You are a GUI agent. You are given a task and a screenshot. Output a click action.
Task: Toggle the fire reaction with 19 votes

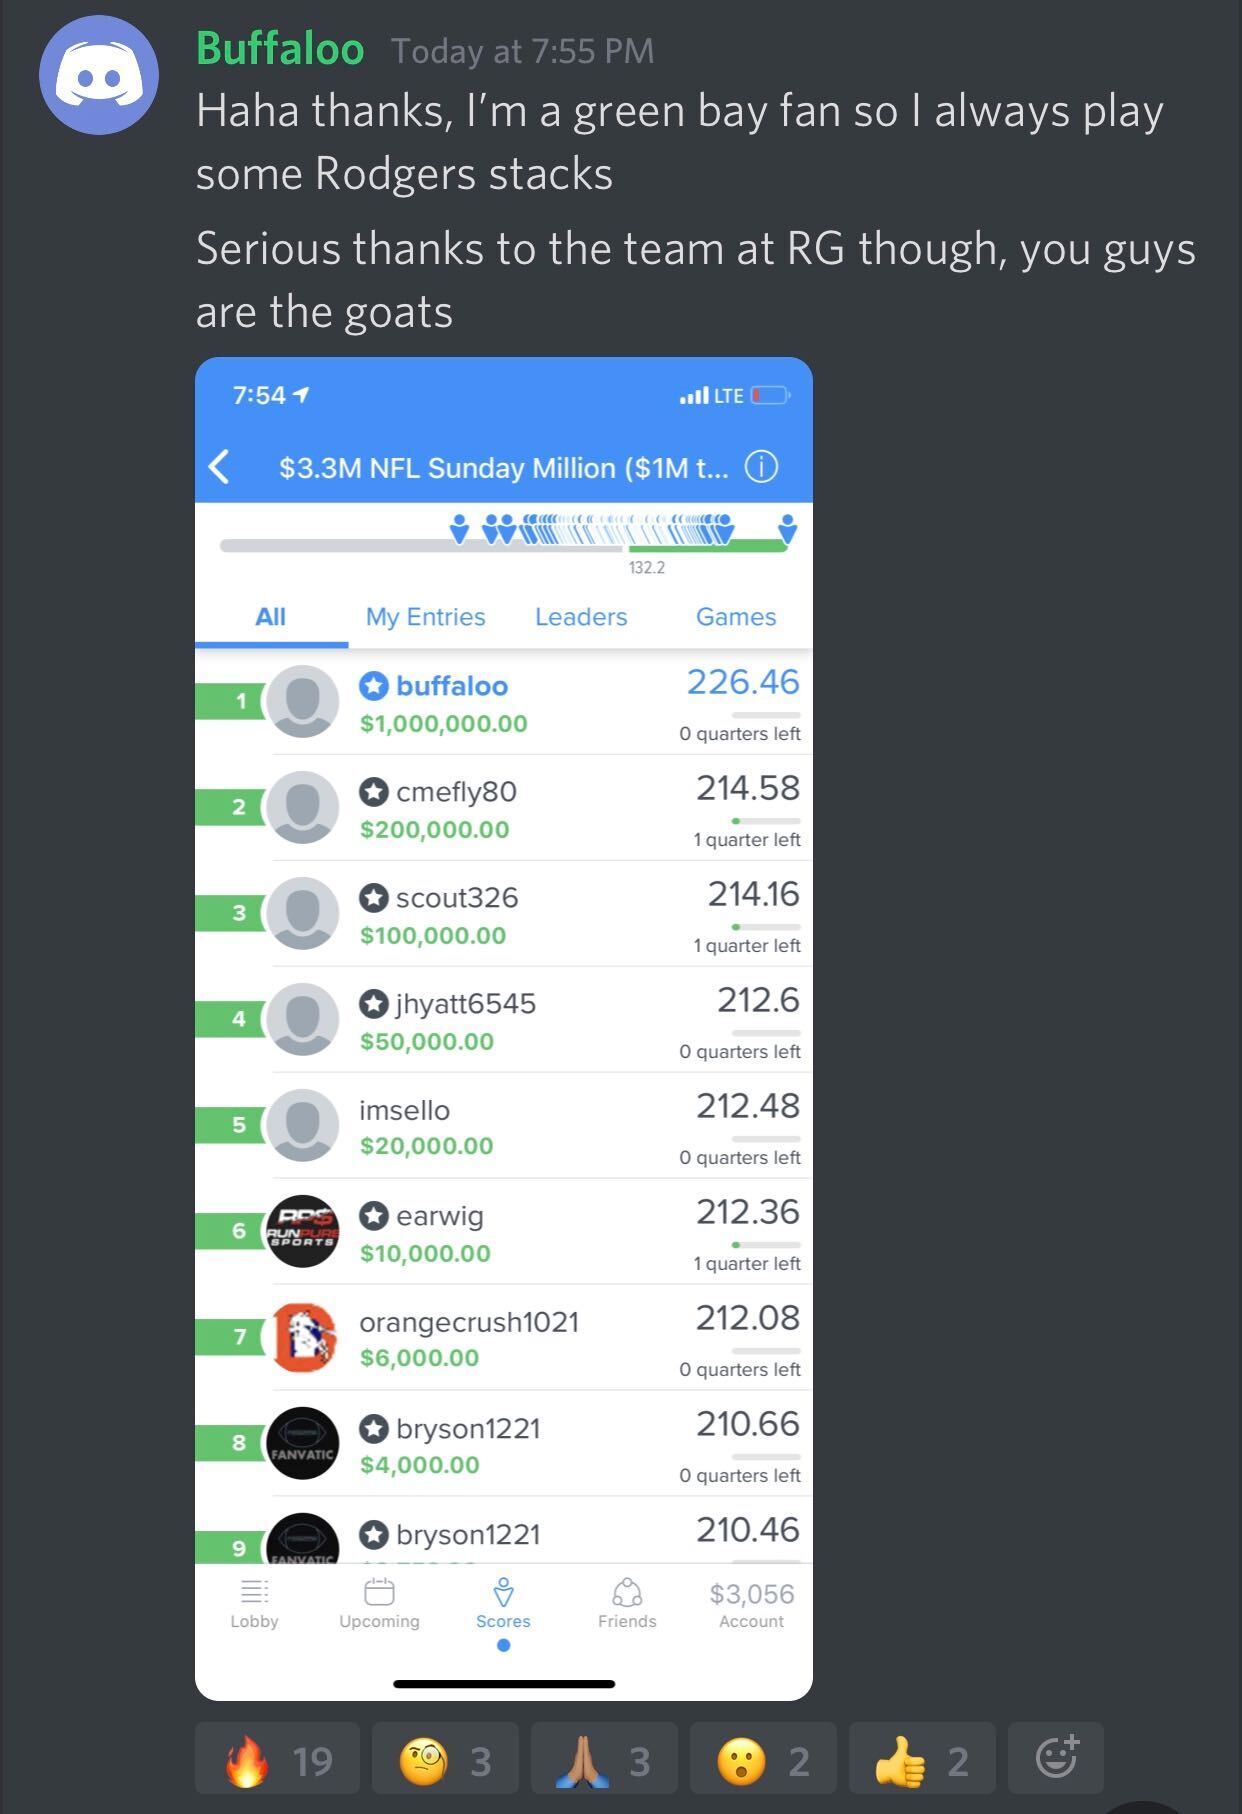coord(277,1757)
